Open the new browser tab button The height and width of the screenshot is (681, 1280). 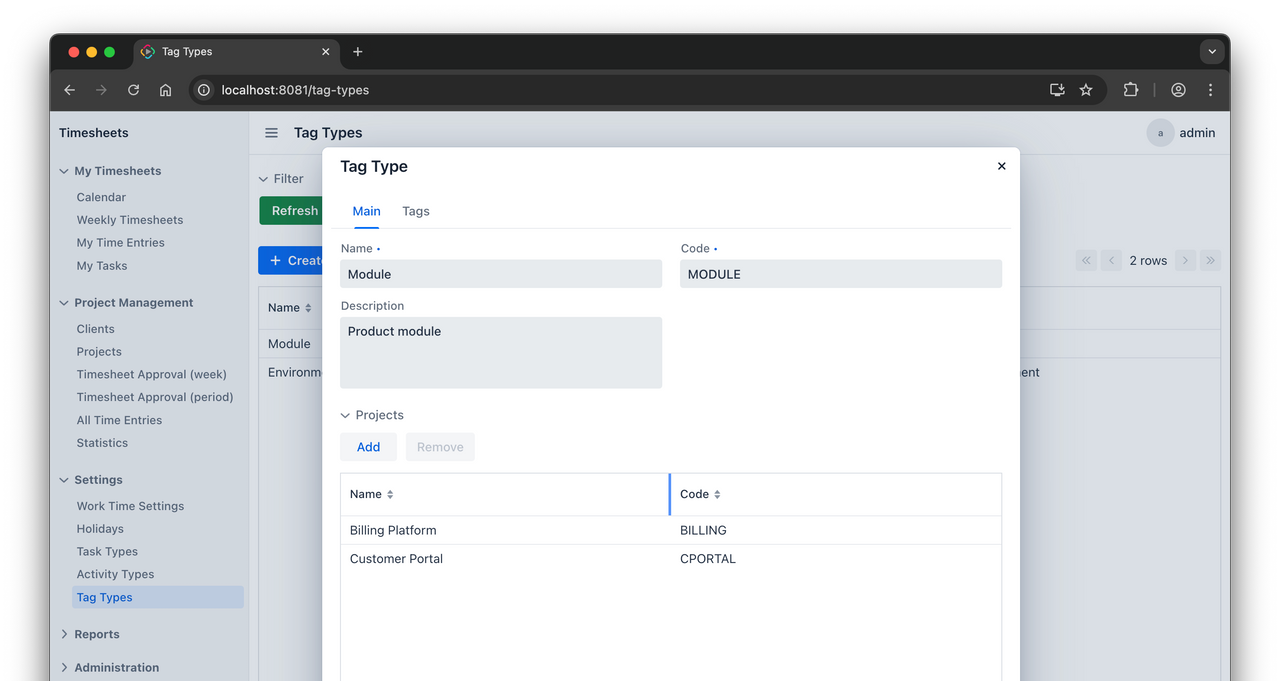358,52
